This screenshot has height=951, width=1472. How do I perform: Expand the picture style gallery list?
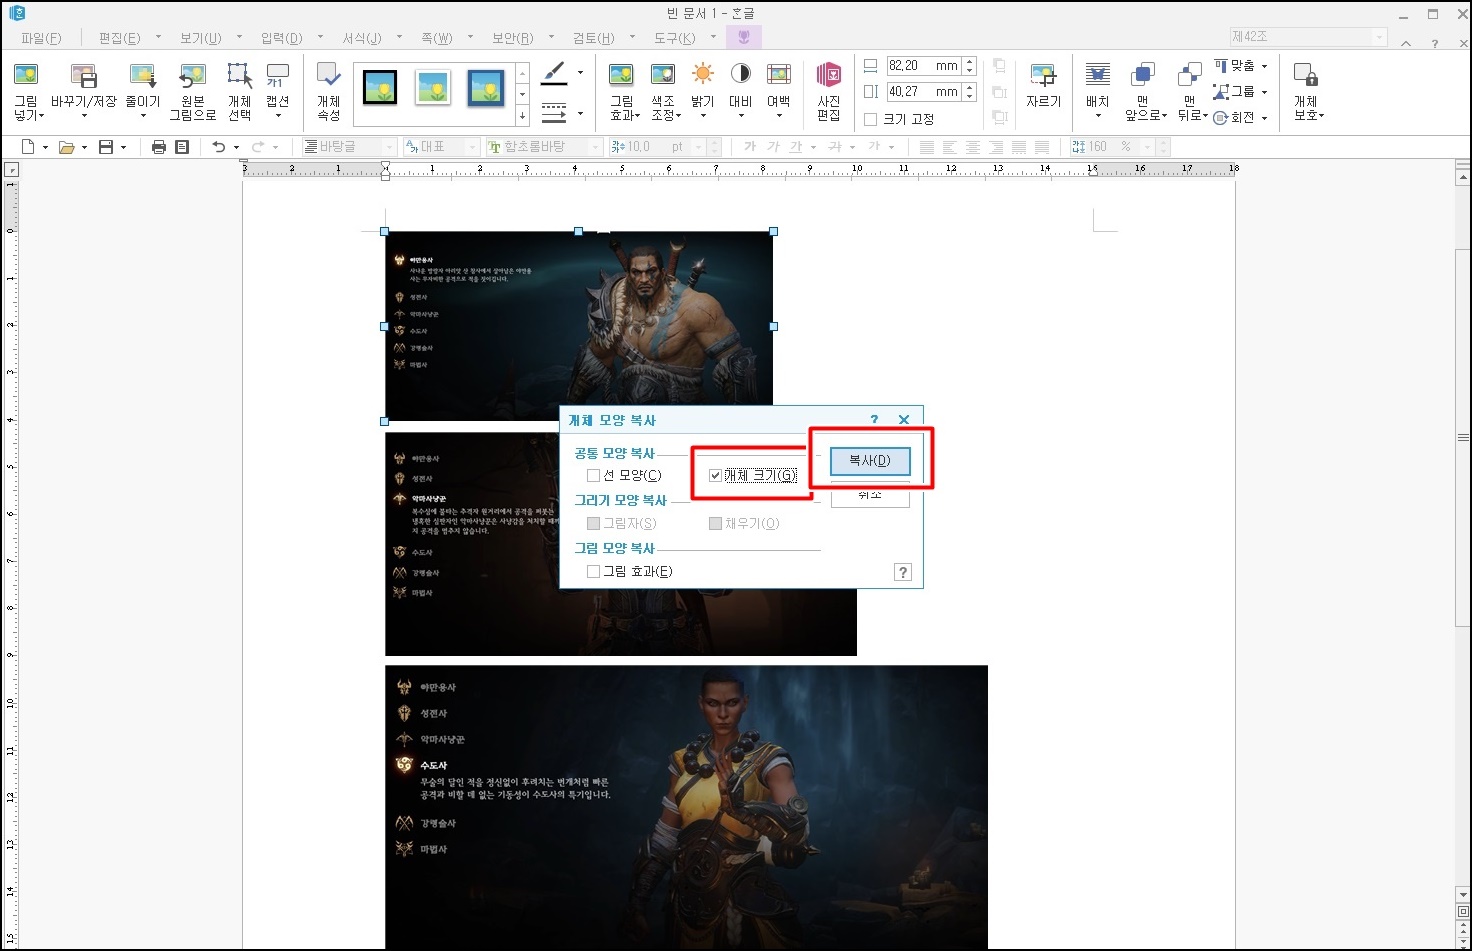522,116
